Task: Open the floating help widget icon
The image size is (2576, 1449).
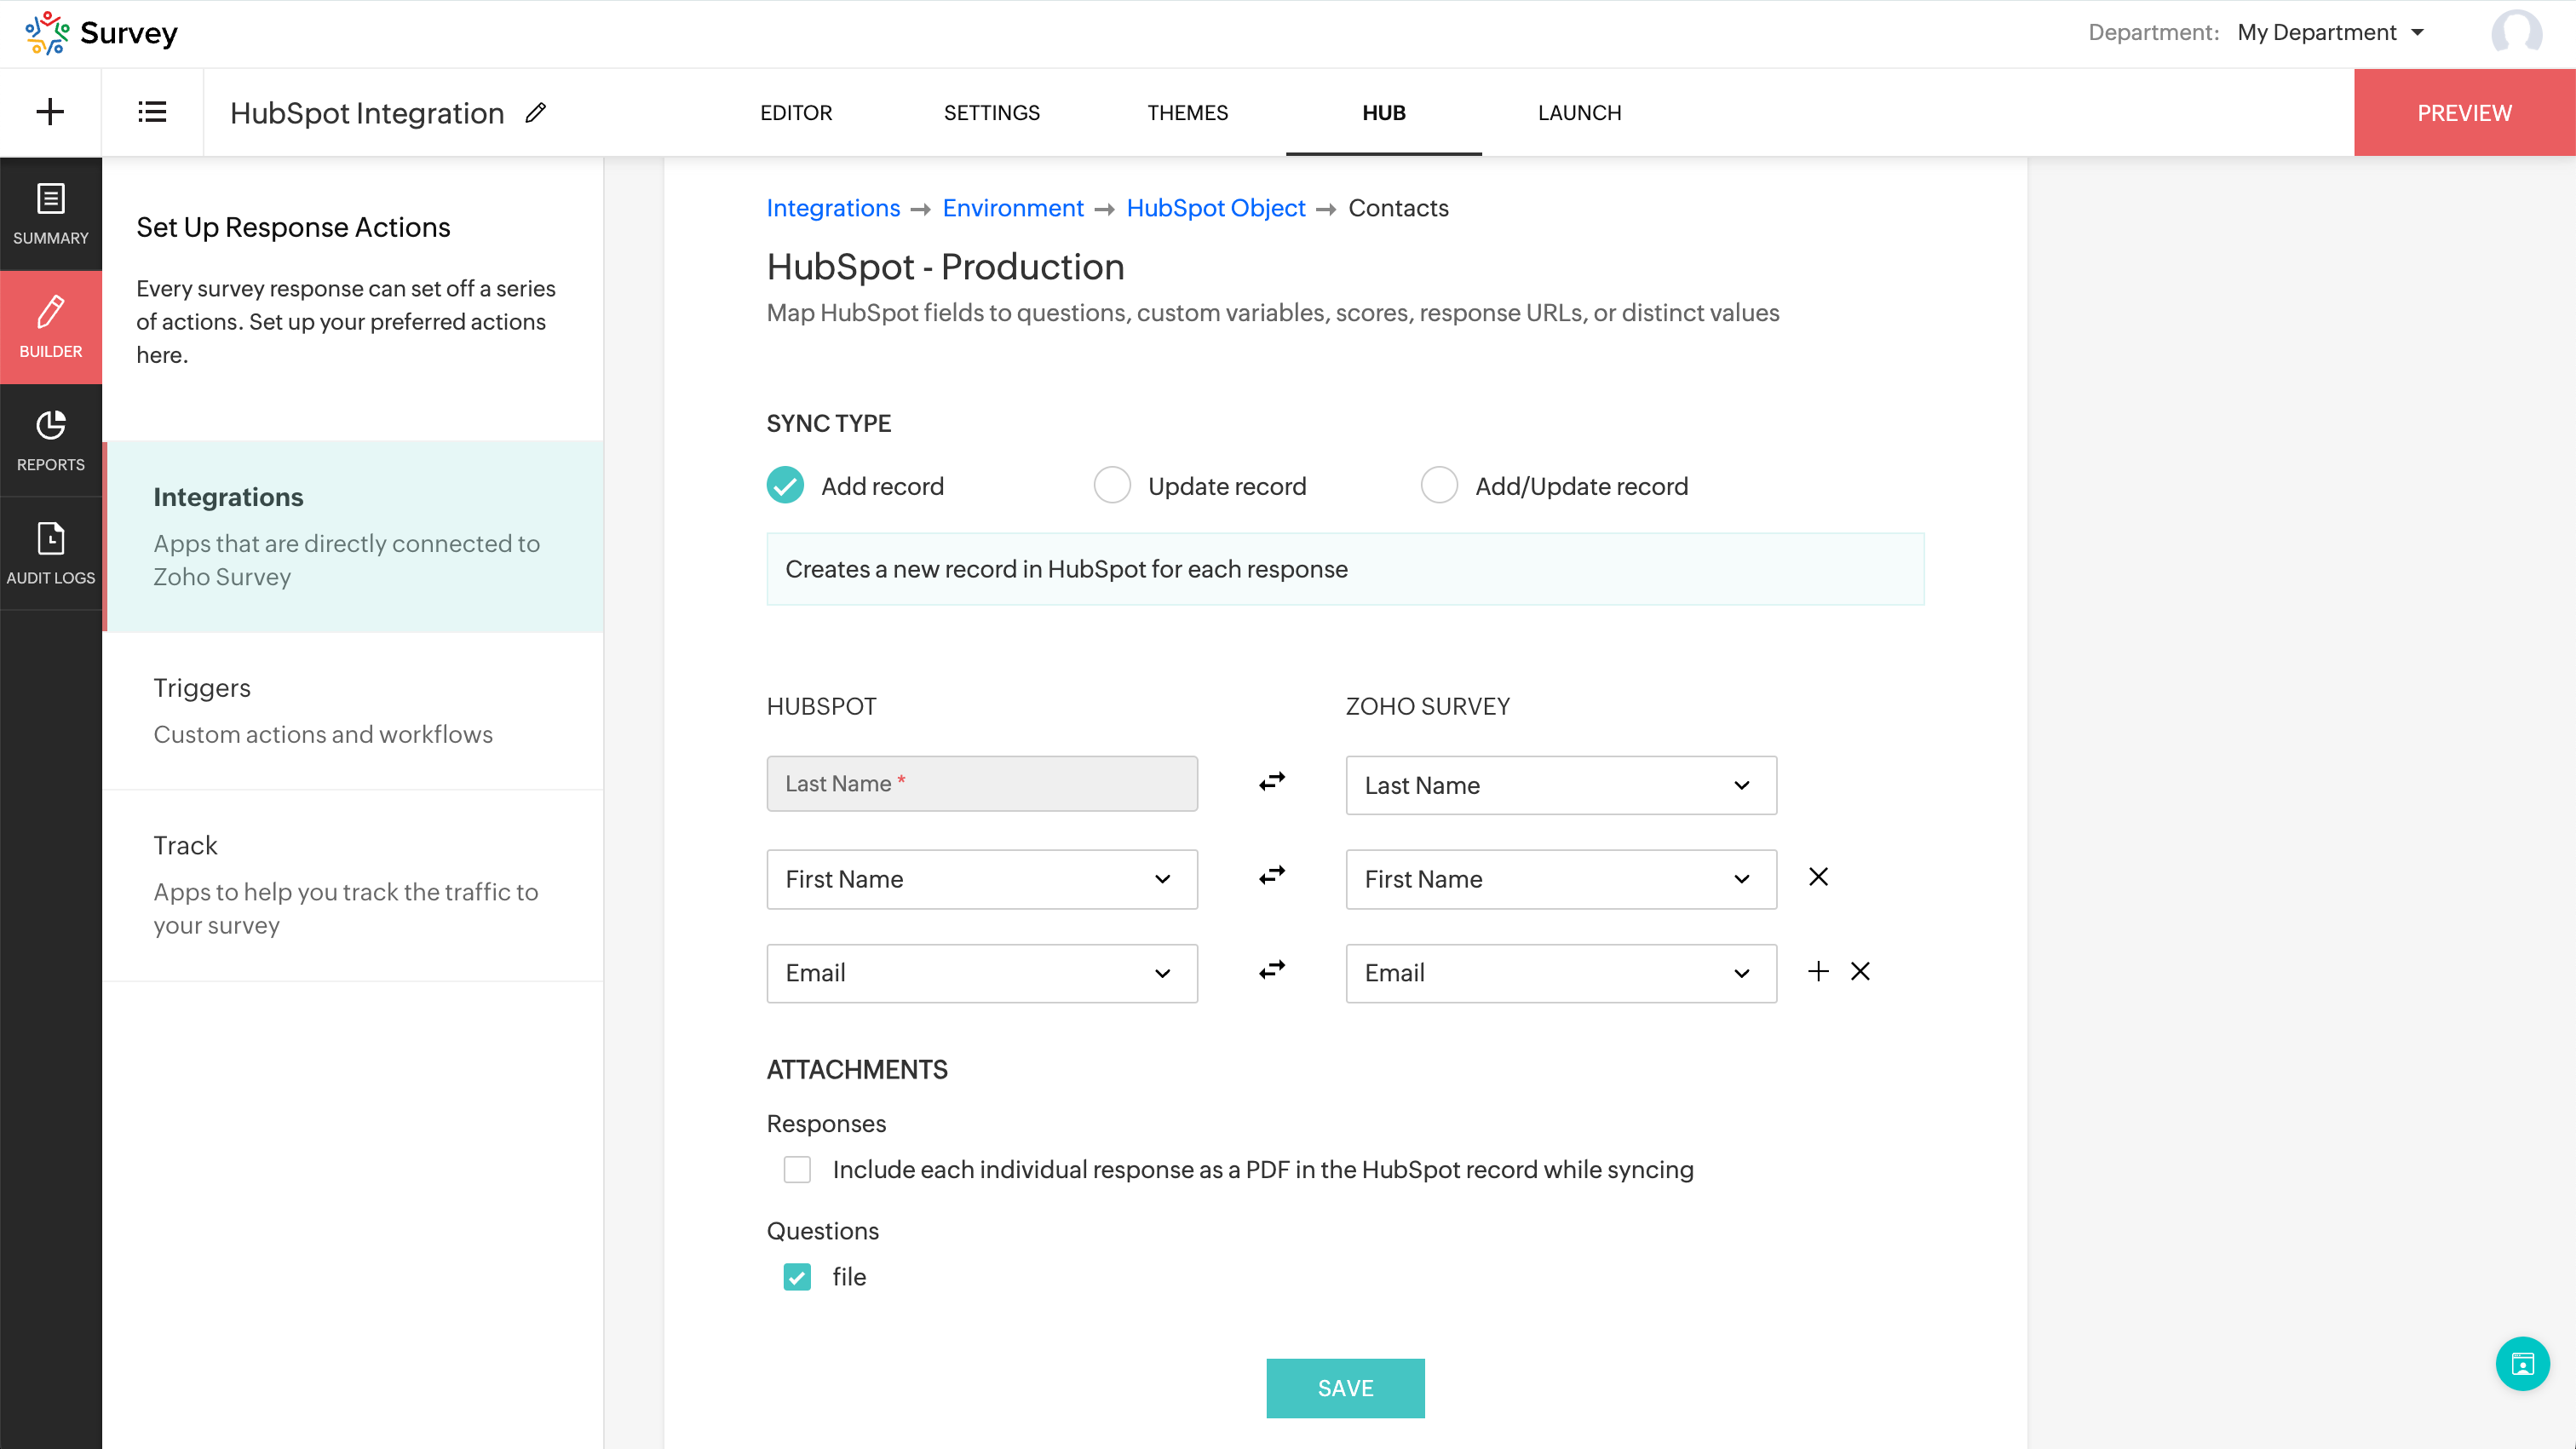Action: click(x=2522, y=1363)
